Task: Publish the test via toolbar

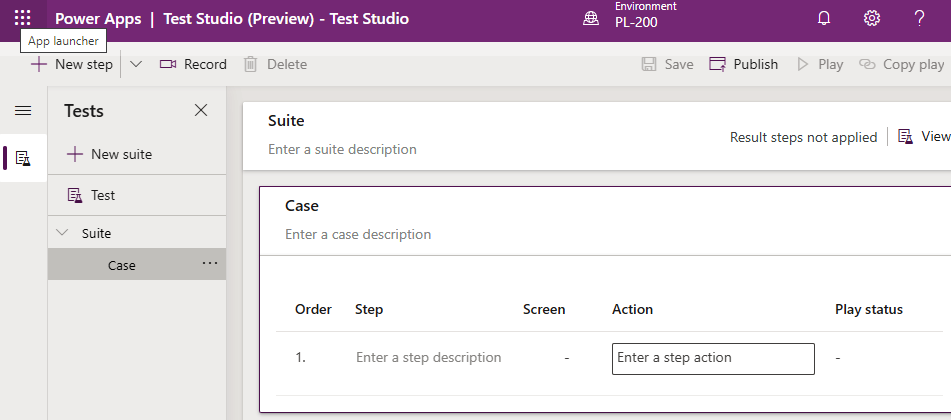Action: (744, 64)
